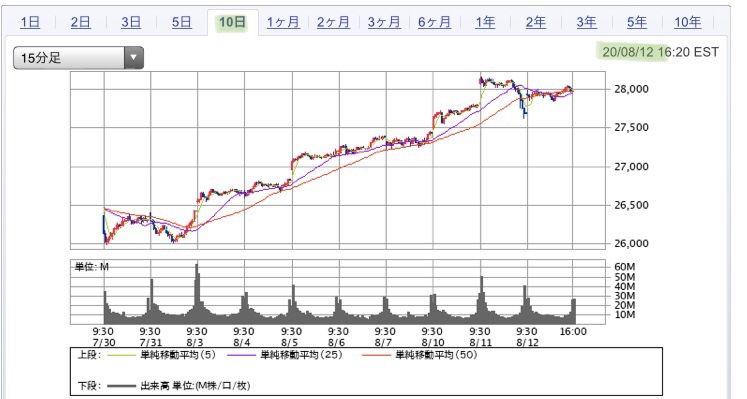Select the 3日 time range tab
Viewport: 747px width, 399px height.
131,22
